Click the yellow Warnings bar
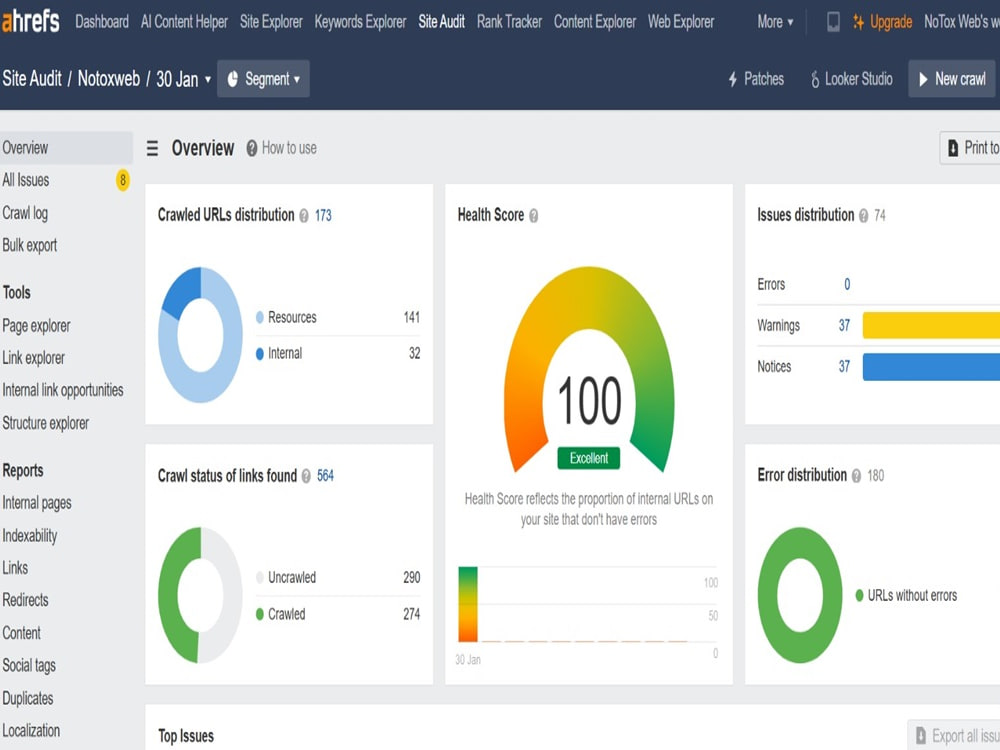1000x750 pixels. [x=931, y=325]
